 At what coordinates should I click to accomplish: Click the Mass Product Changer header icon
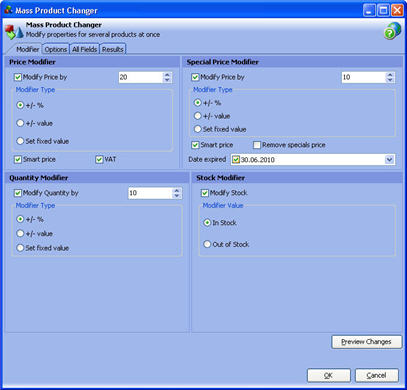(x=14, y=31)
